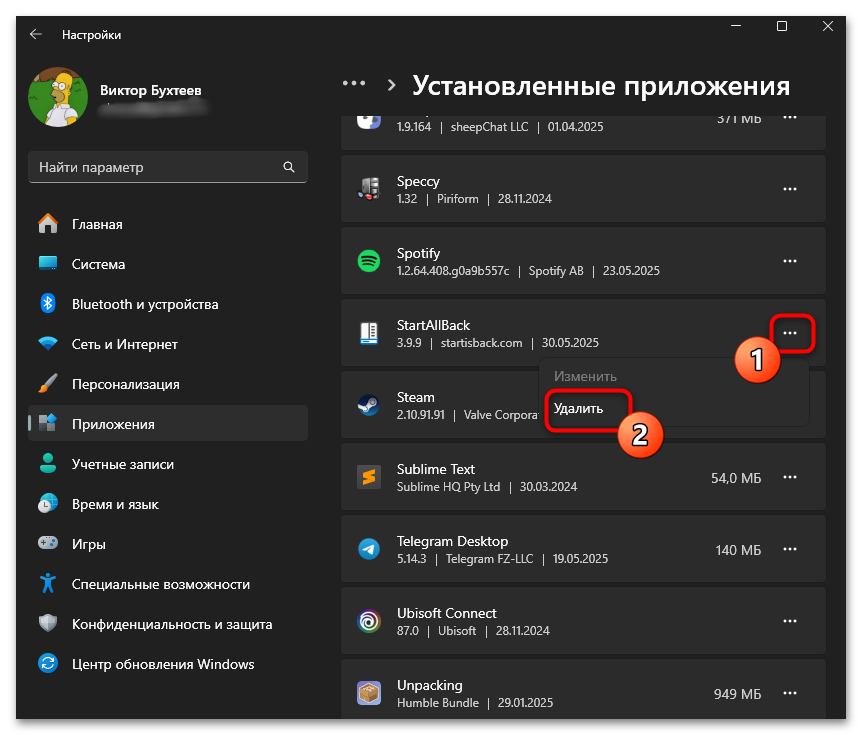Click the Центр обновления Windows icon

pos(47,664)
